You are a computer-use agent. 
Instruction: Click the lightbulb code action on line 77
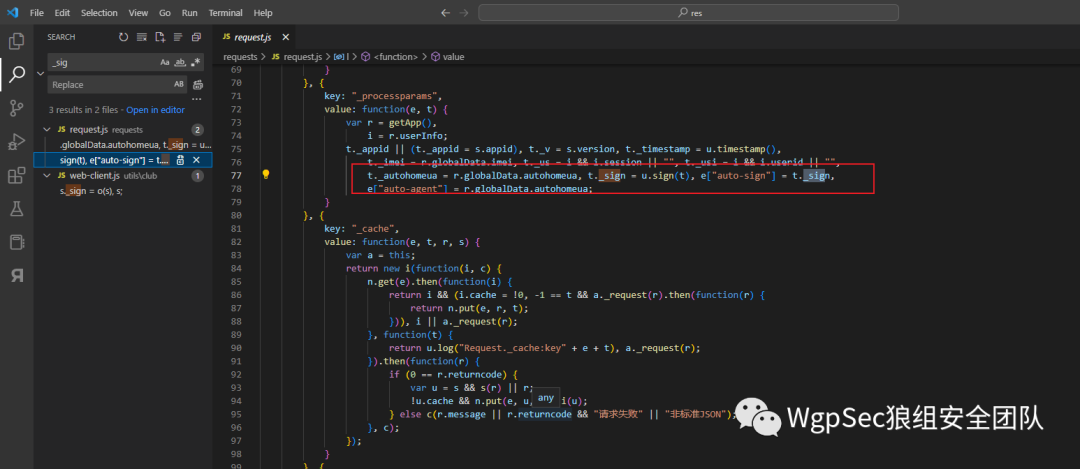click(266, 175)
